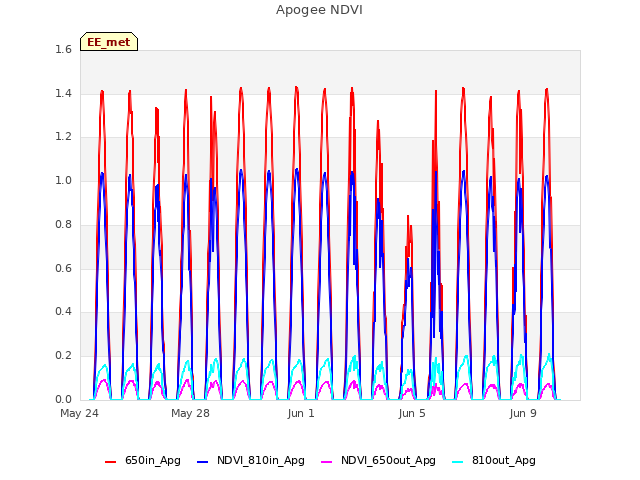Select the 650in_Apg legend label
Viewport: 640px width, 480px height.
153,461
